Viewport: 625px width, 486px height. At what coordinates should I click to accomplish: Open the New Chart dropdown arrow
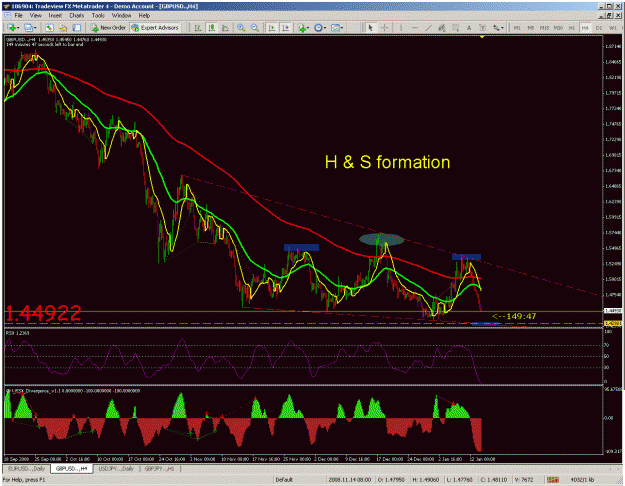tap(18, 28)
